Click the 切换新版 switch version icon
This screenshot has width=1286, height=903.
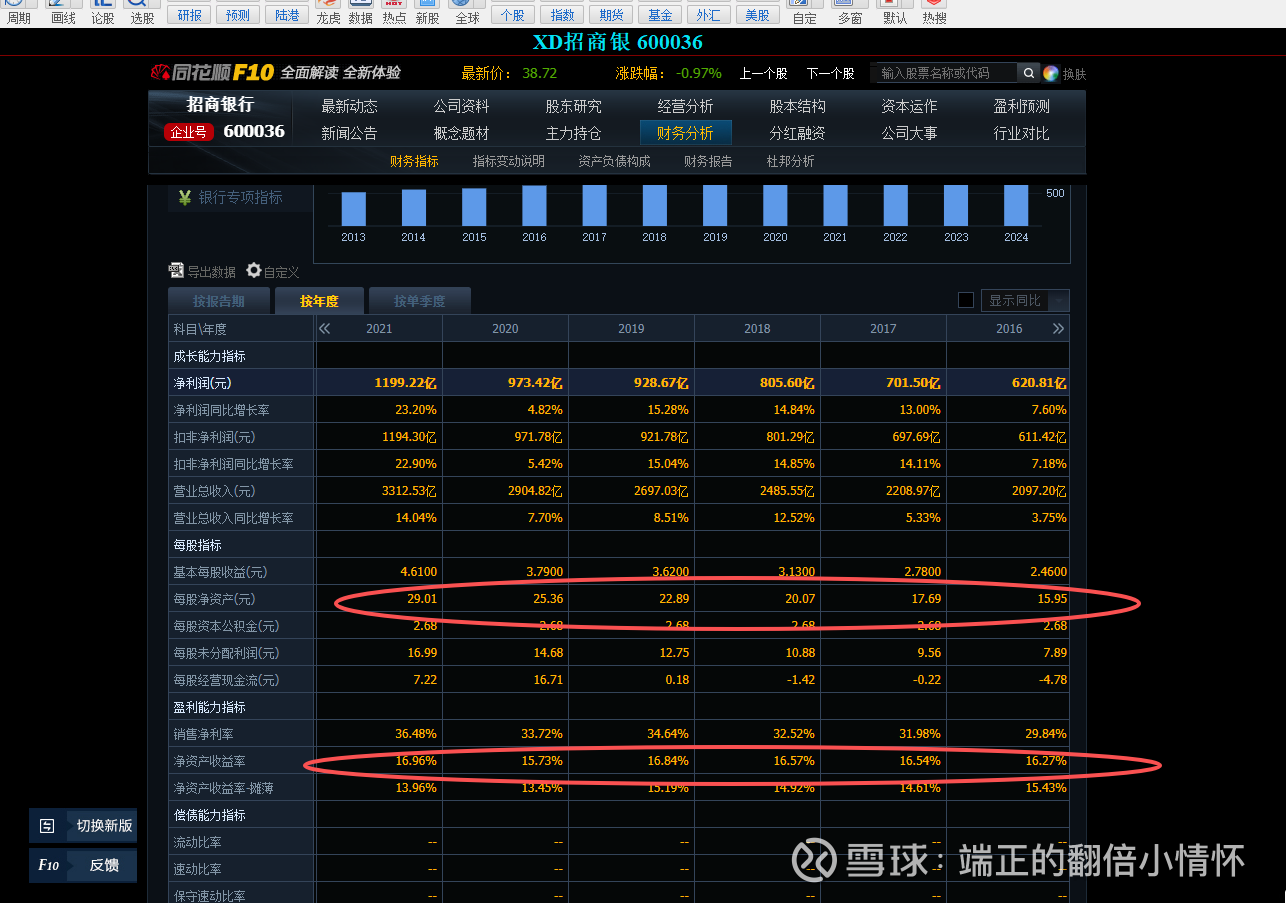[47, 826]
